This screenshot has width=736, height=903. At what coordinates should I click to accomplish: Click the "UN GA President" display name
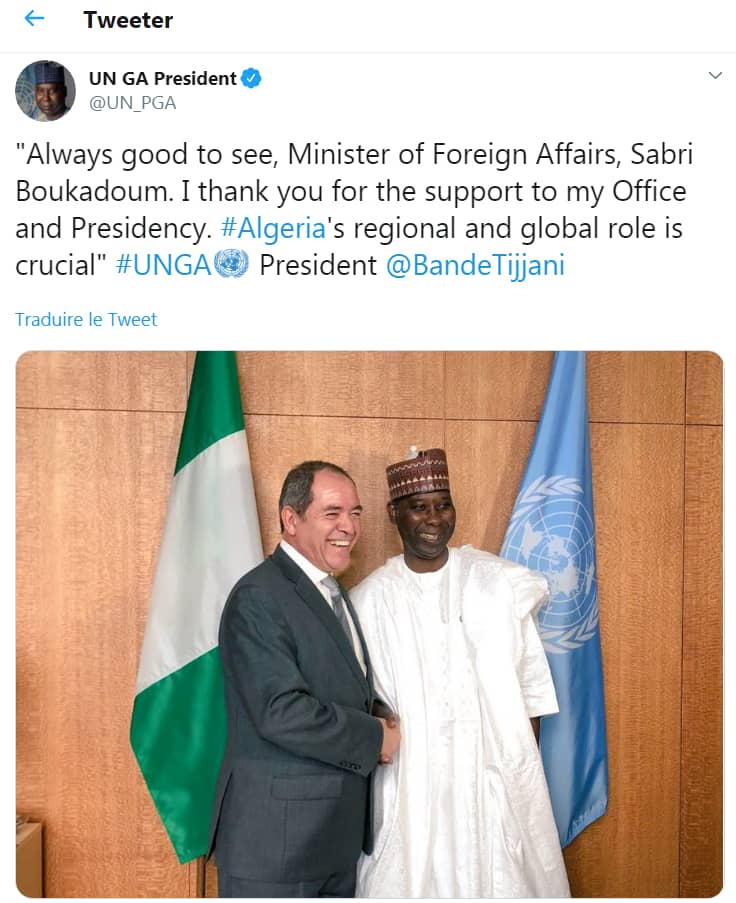(x=162, y=79)
